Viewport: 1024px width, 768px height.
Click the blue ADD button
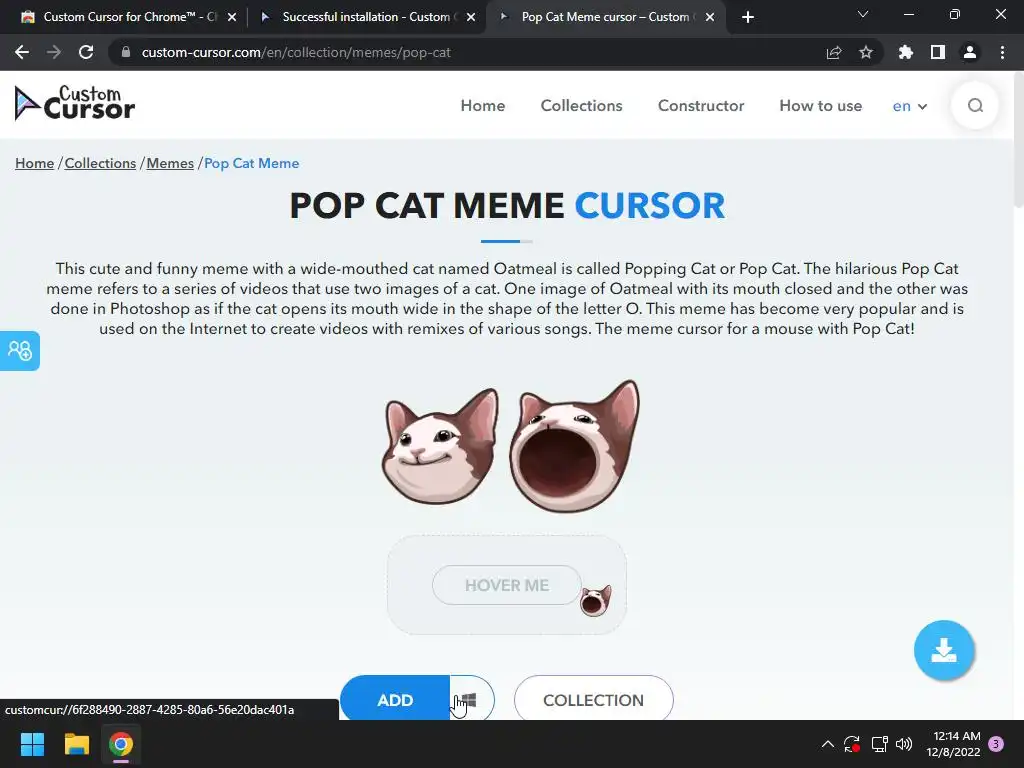(x=395, y=700)
